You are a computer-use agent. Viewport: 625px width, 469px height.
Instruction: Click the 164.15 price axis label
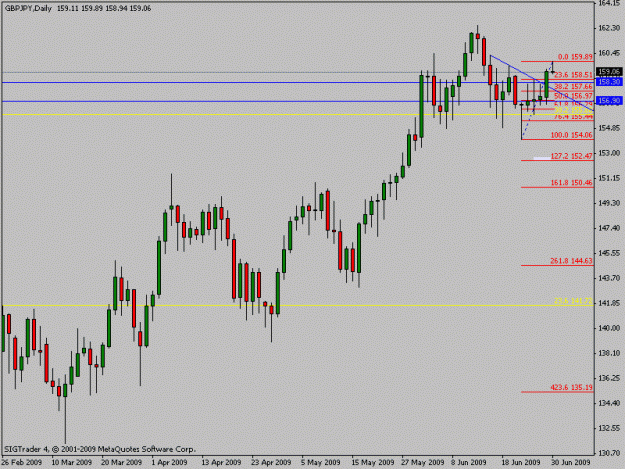pyautogui.click(x=609, y=3)
